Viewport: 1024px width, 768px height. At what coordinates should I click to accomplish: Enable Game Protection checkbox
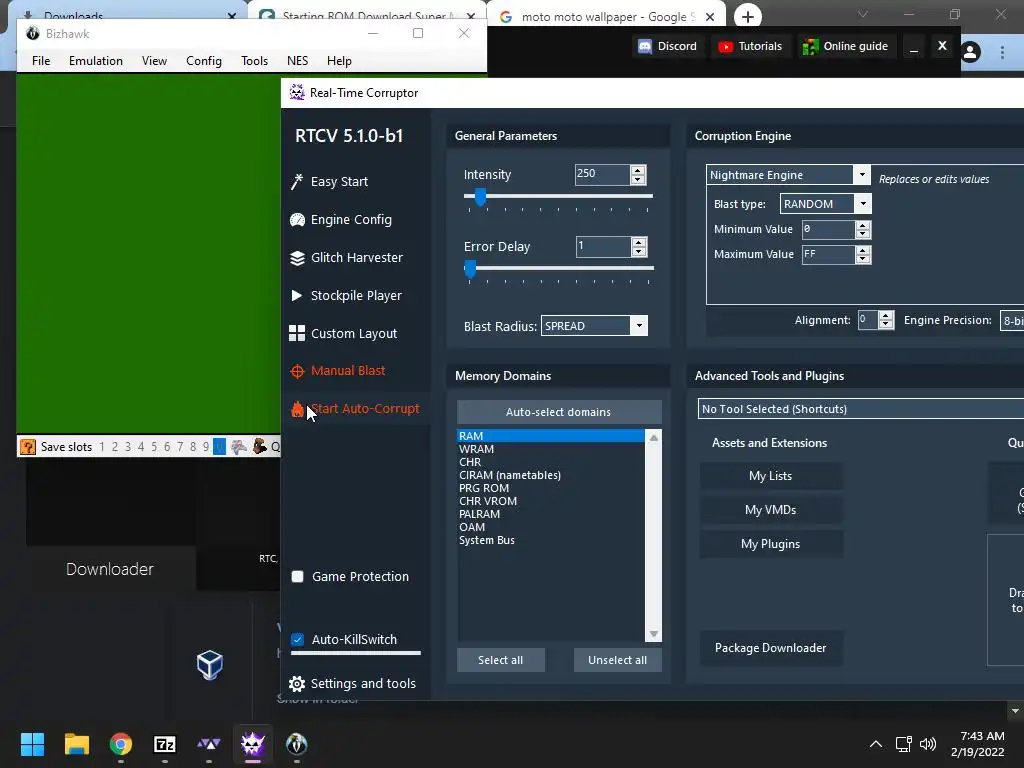point(298,577)
